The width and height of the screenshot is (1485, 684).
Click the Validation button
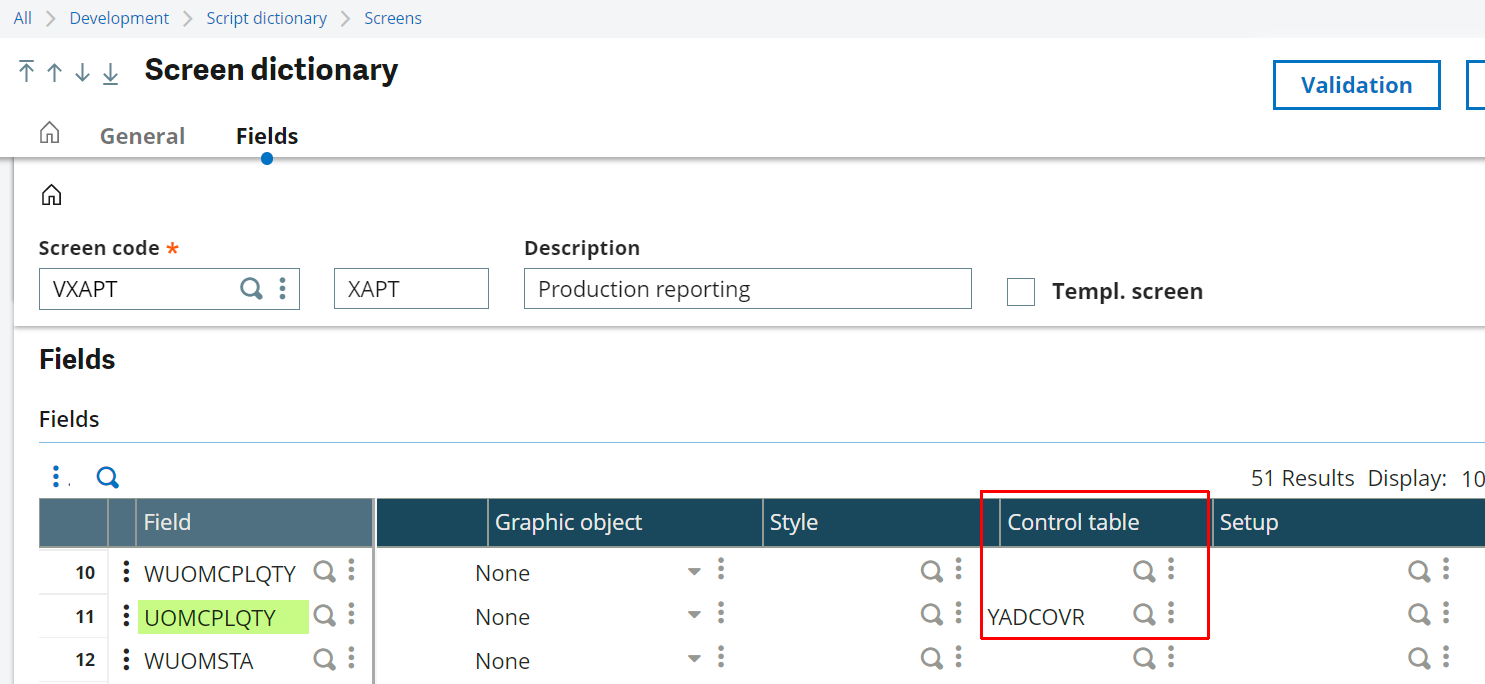[x=1356, y=85]
